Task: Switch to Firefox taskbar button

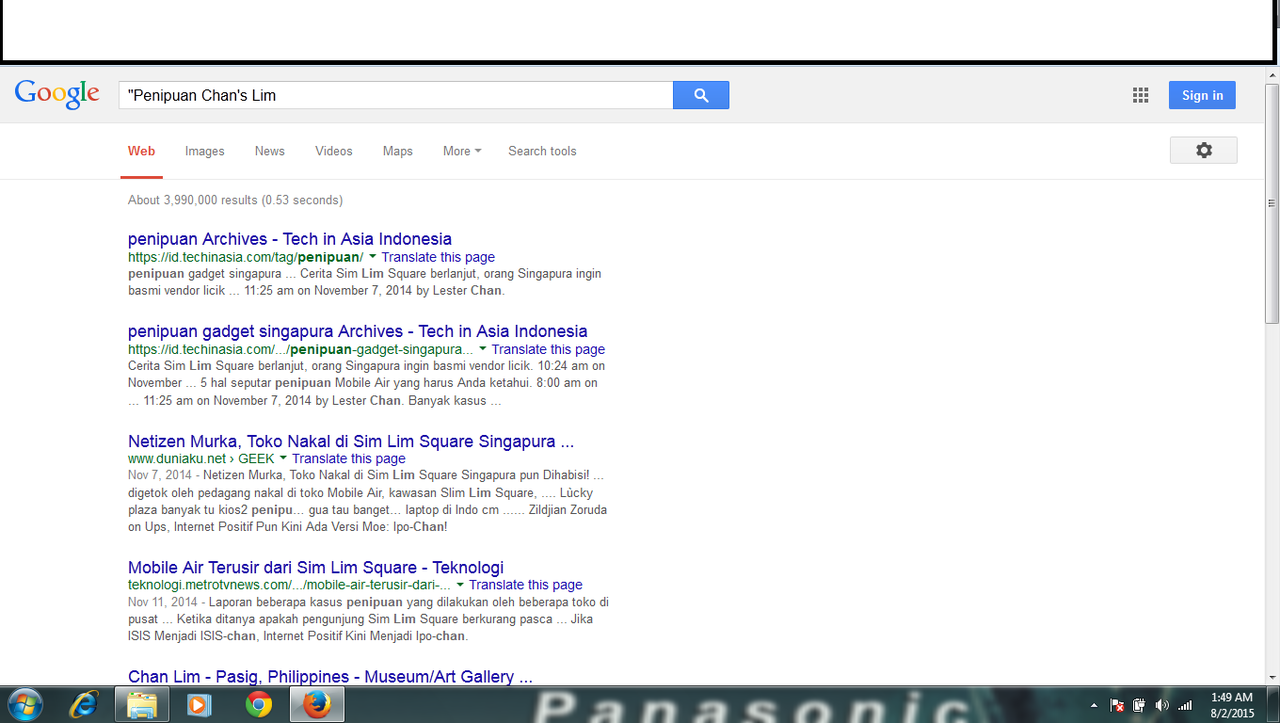Action: click(x=317, y=705)
